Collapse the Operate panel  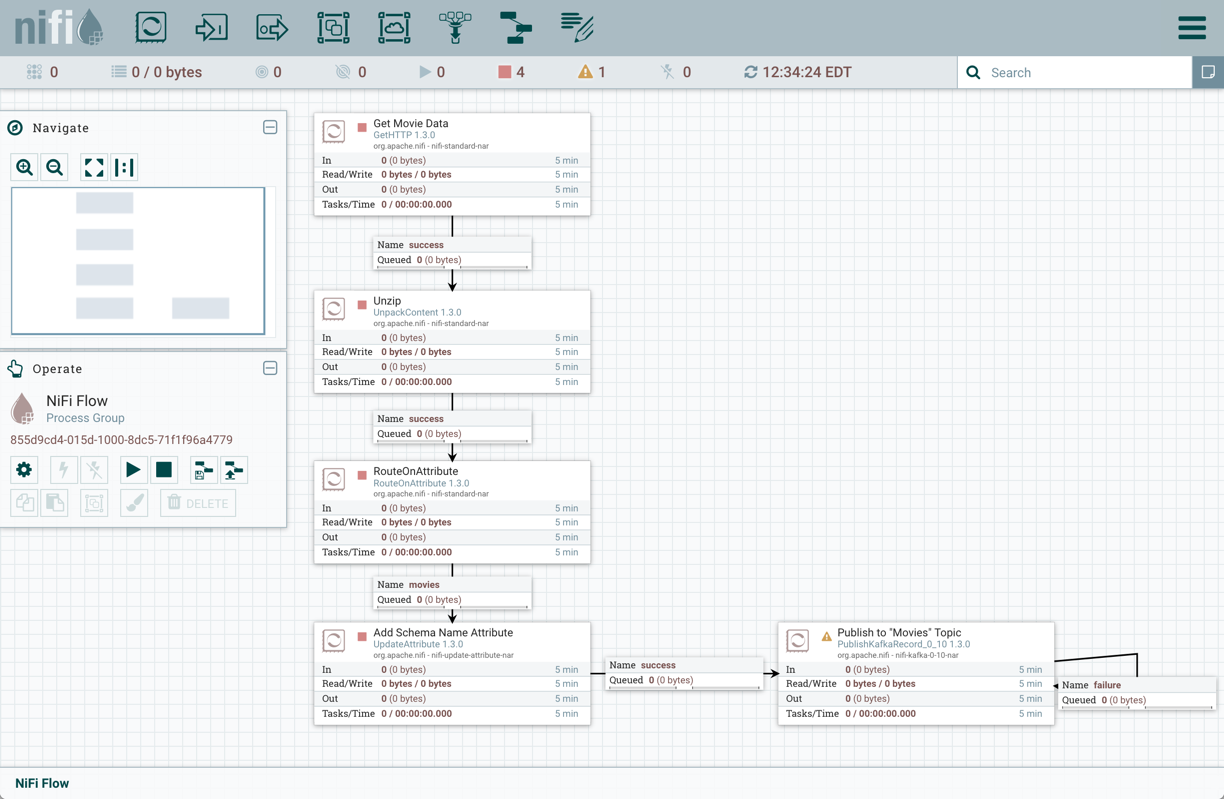coord(270,368)
